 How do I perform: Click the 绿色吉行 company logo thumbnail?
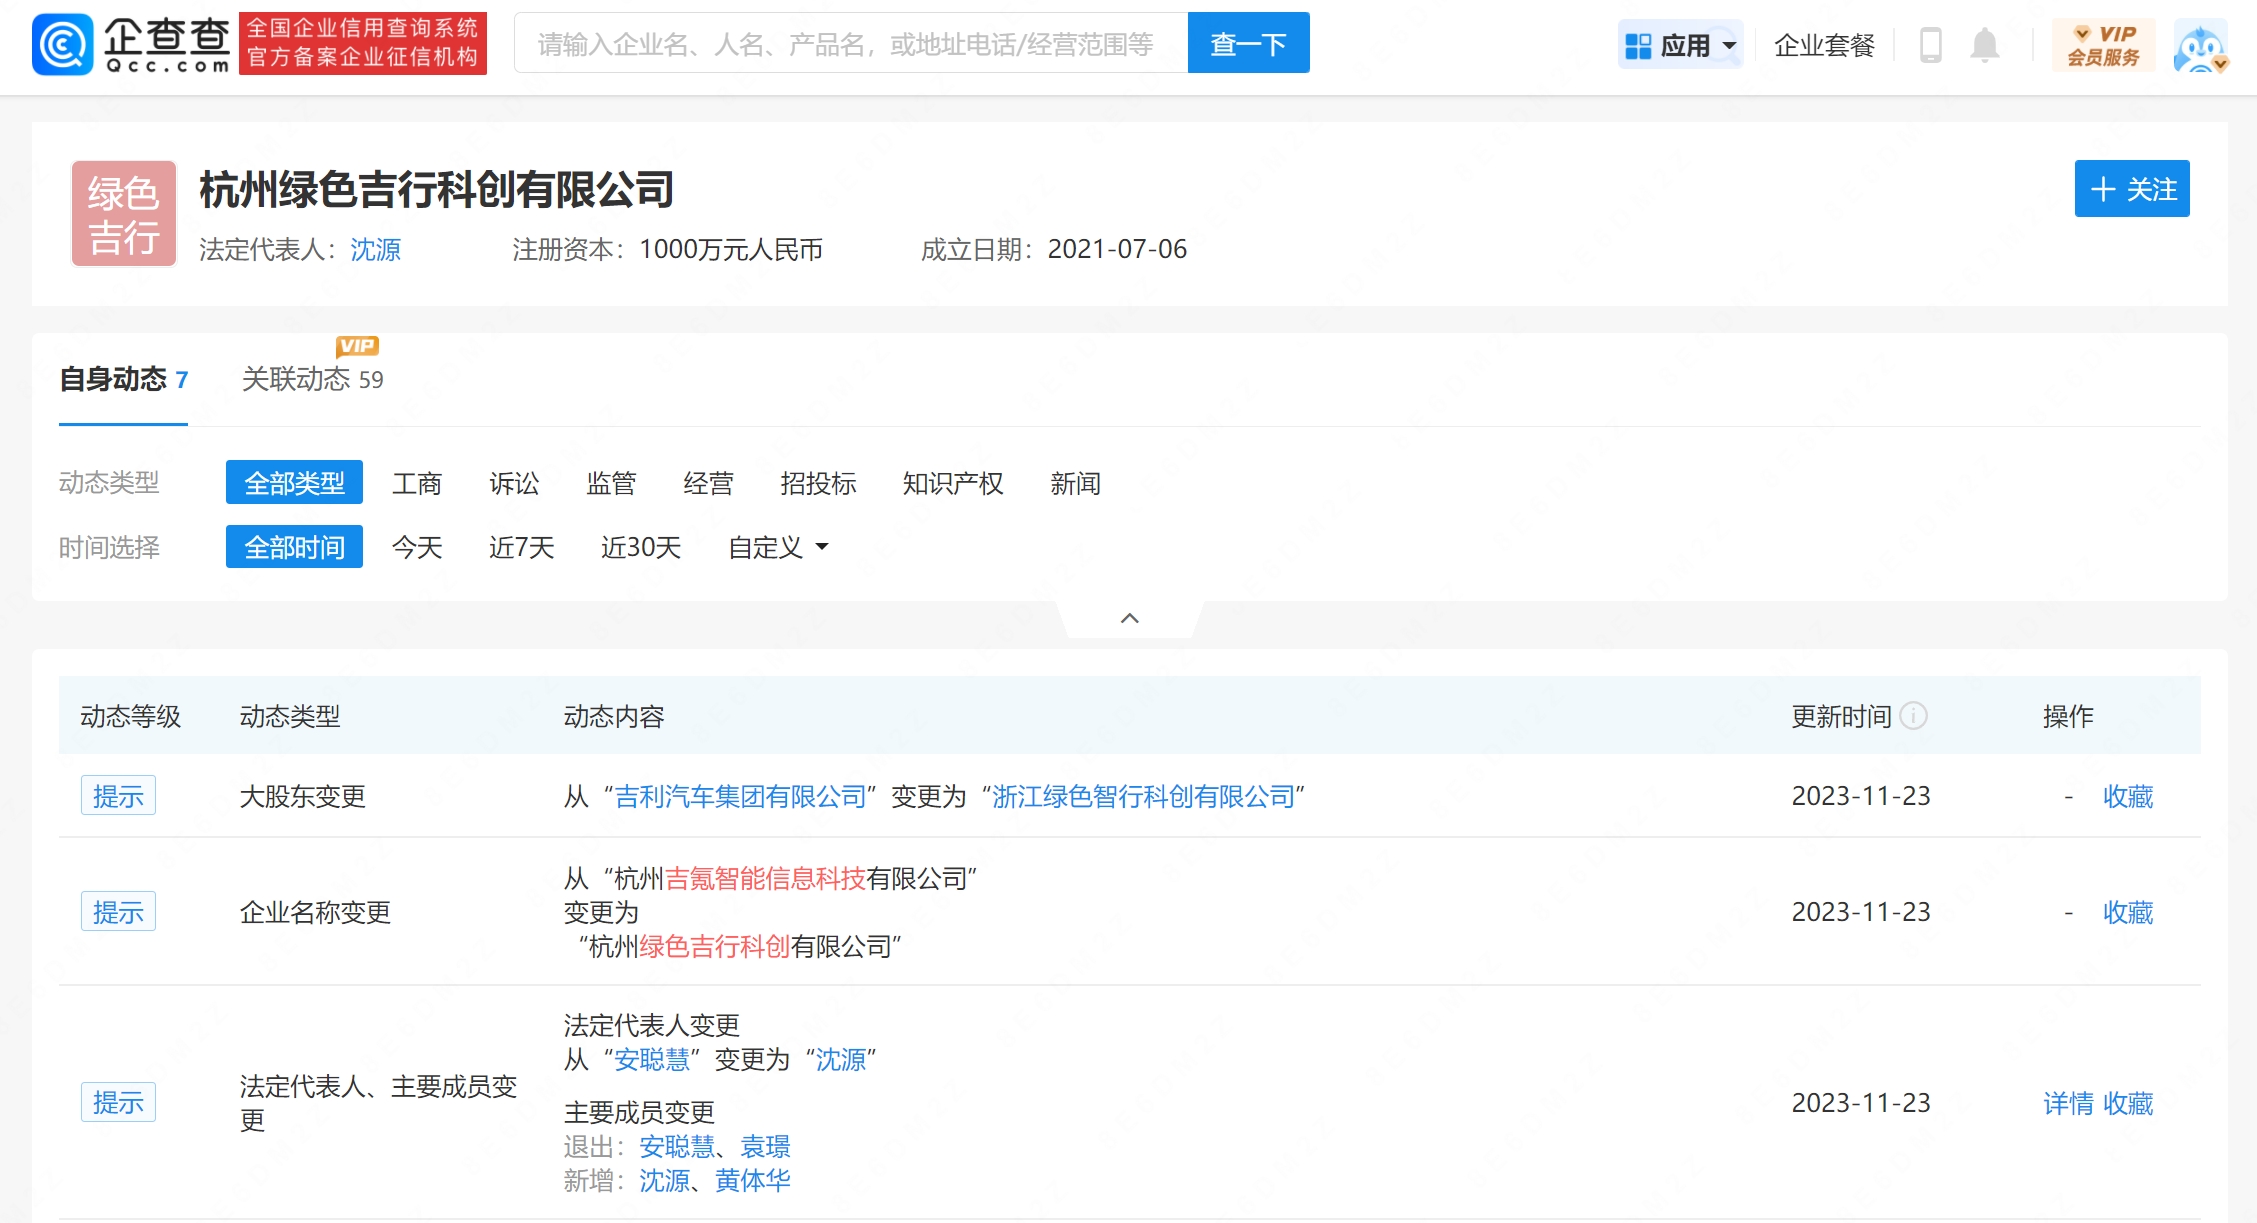tap(124, 213)
